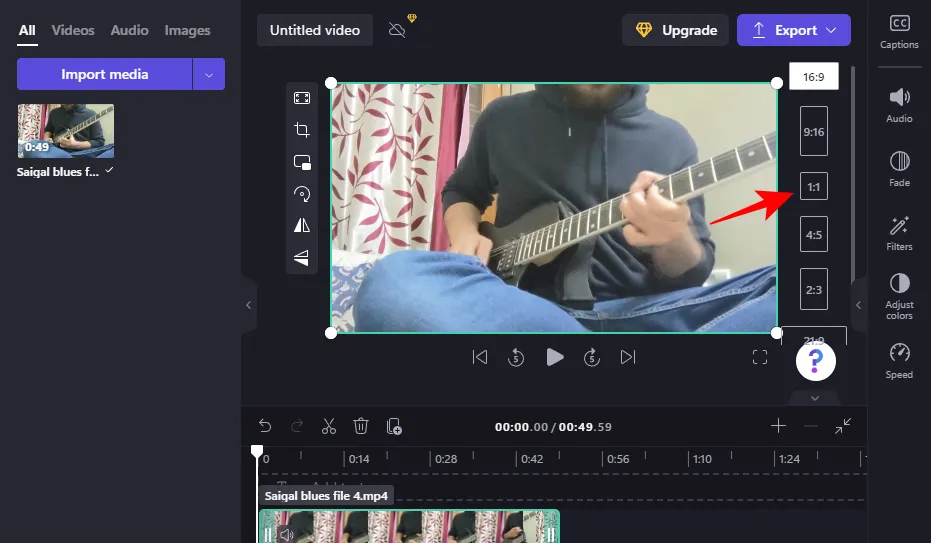Screen dimensions: 931x543
Task: Click the Rotate icon
Action: coord(302,194)
